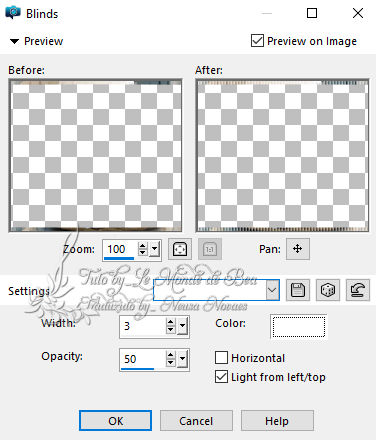Click the Save preset floppy disk icon
Image resolution: width=376 pixels, height=440 pixels.
298,290
